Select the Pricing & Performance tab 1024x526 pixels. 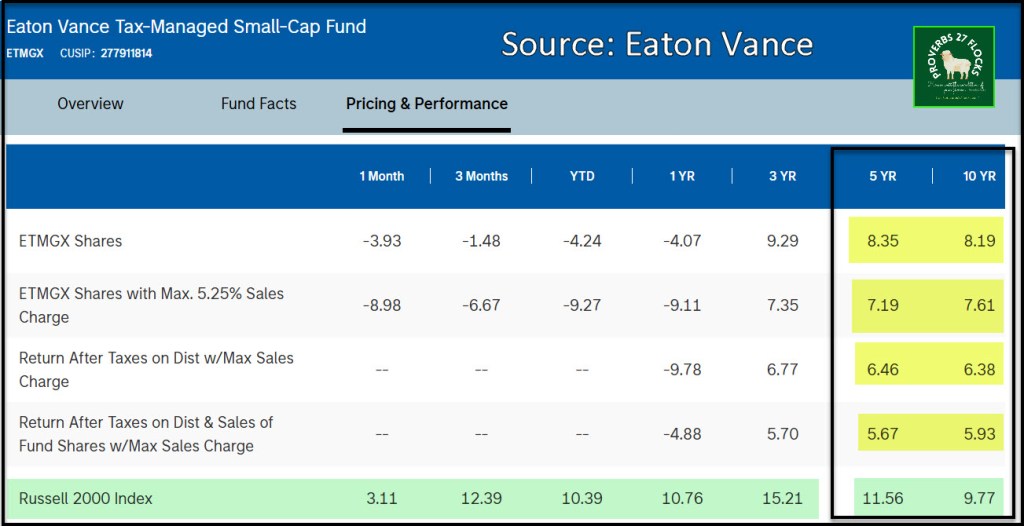426,104
